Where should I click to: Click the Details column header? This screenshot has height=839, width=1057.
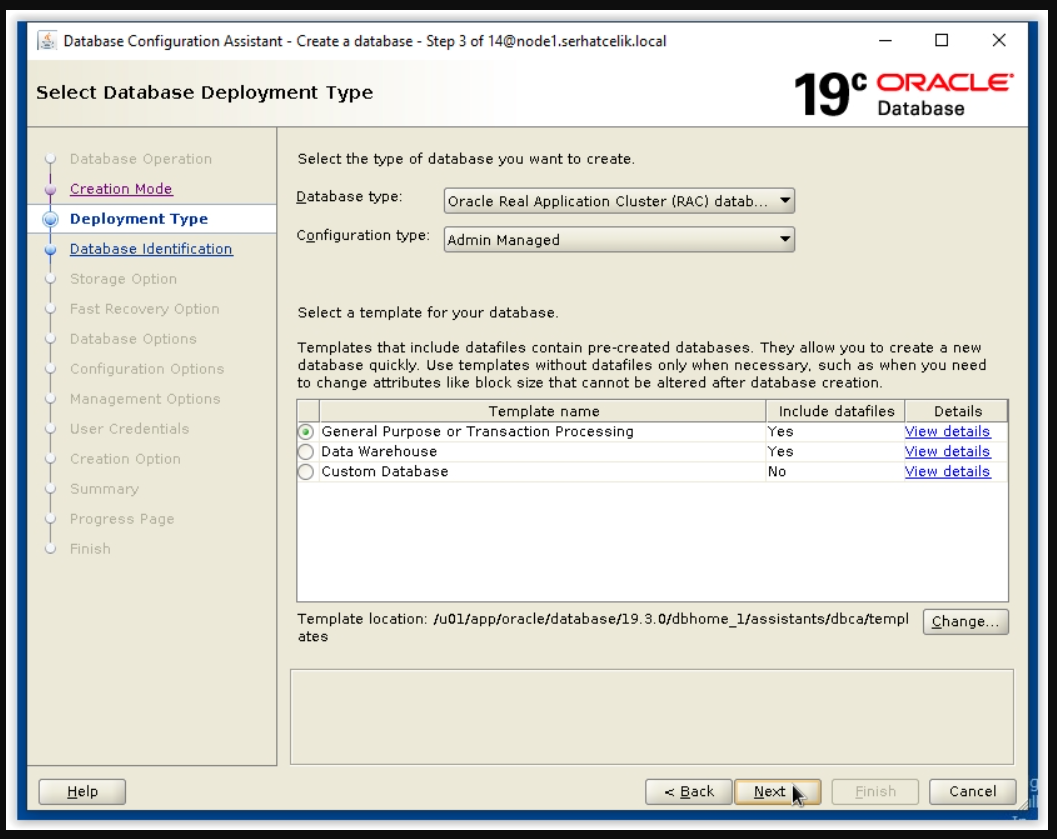(x=957, y=411)
